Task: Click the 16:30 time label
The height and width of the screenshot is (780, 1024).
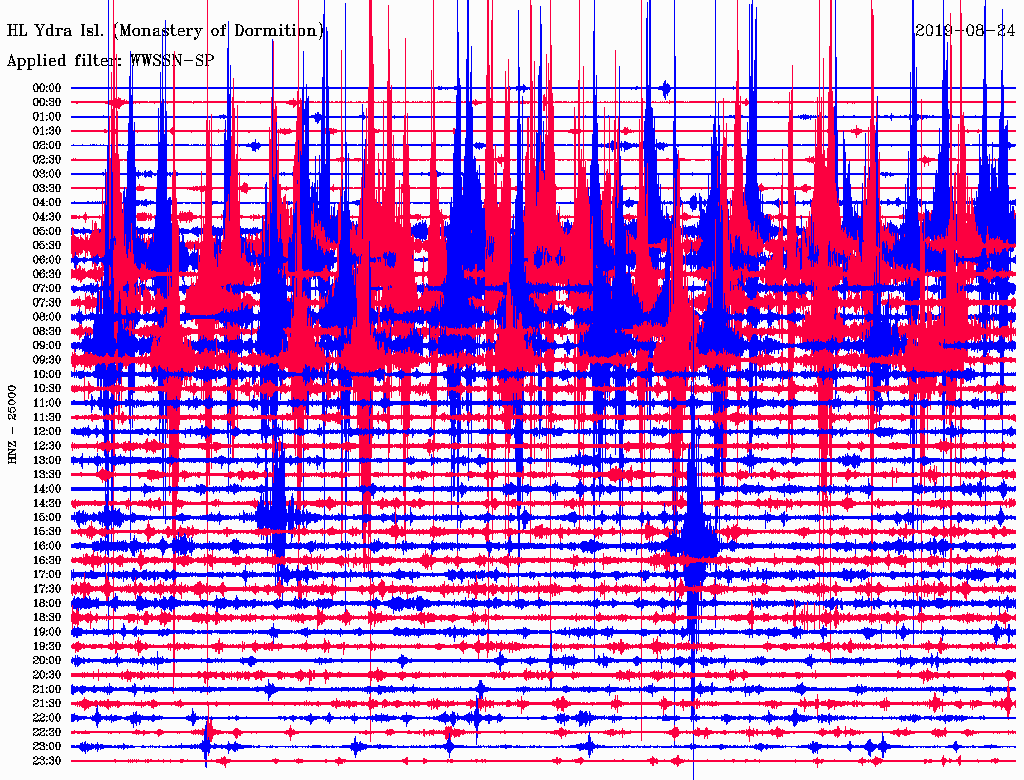Action: point(46,561)
